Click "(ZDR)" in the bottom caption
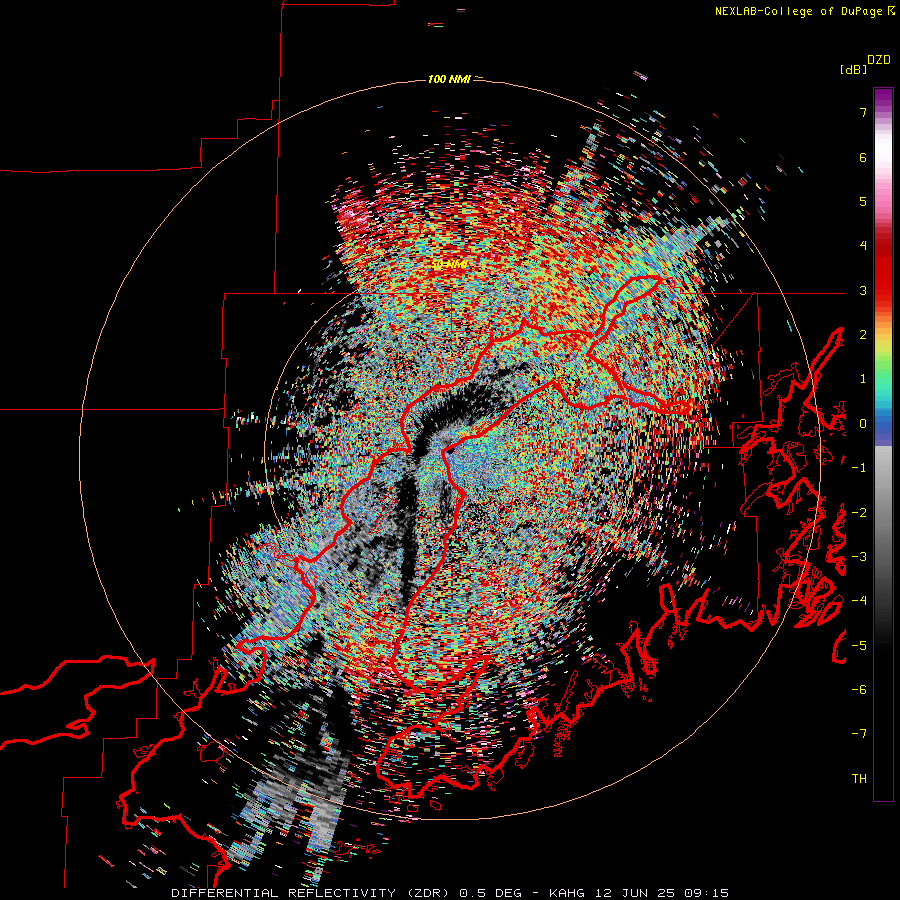This screenshot has height=900, width=900. coord(428,893)
